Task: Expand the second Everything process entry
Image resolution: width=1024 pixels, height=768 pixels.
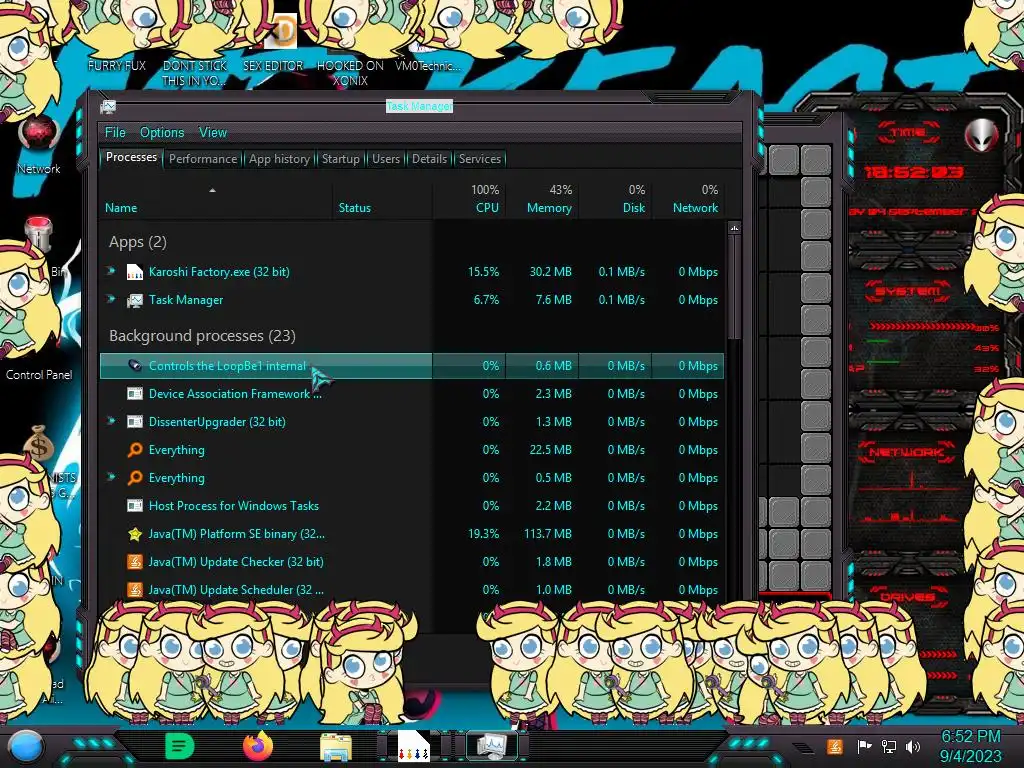Action: [x=112, y=477]
